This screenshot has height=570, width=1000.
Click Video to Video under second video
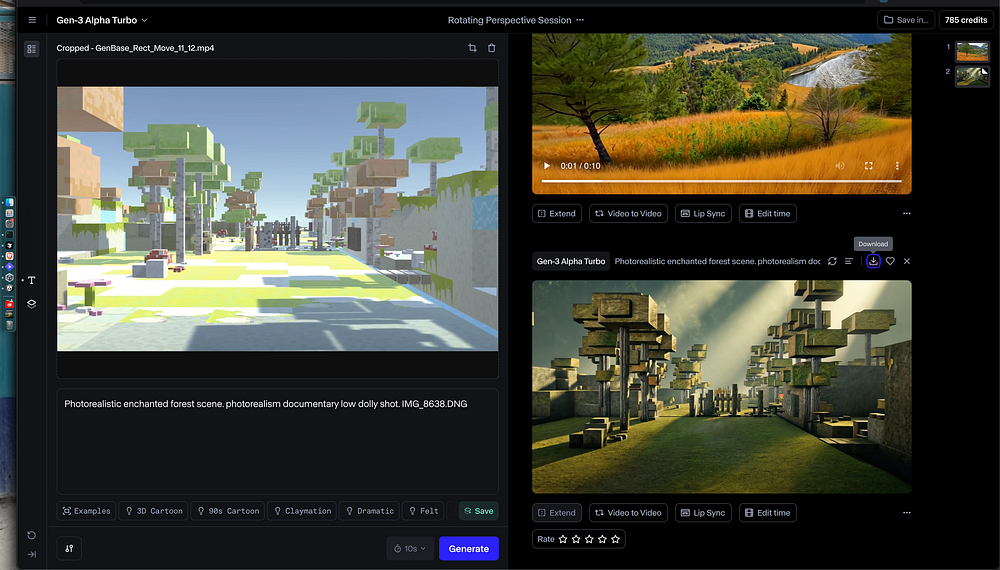[x=628, y=513]
